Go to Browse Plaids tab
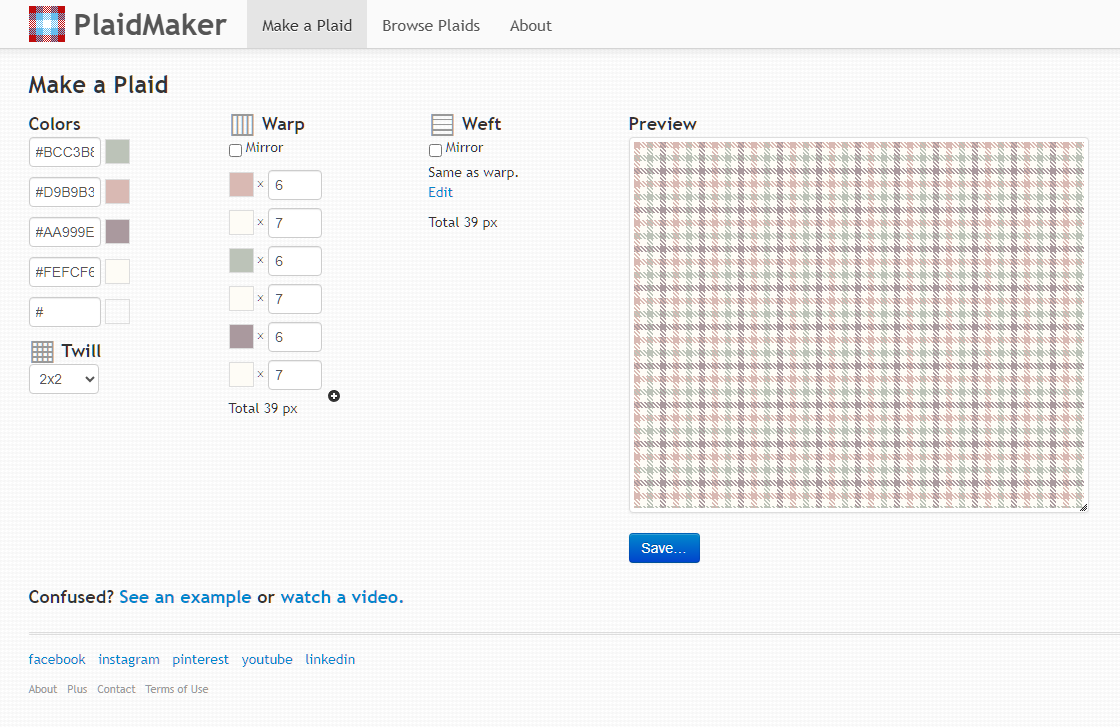The height and width of the screenshot is (727, 1120). pyautogui.click(x=431, y=25)
